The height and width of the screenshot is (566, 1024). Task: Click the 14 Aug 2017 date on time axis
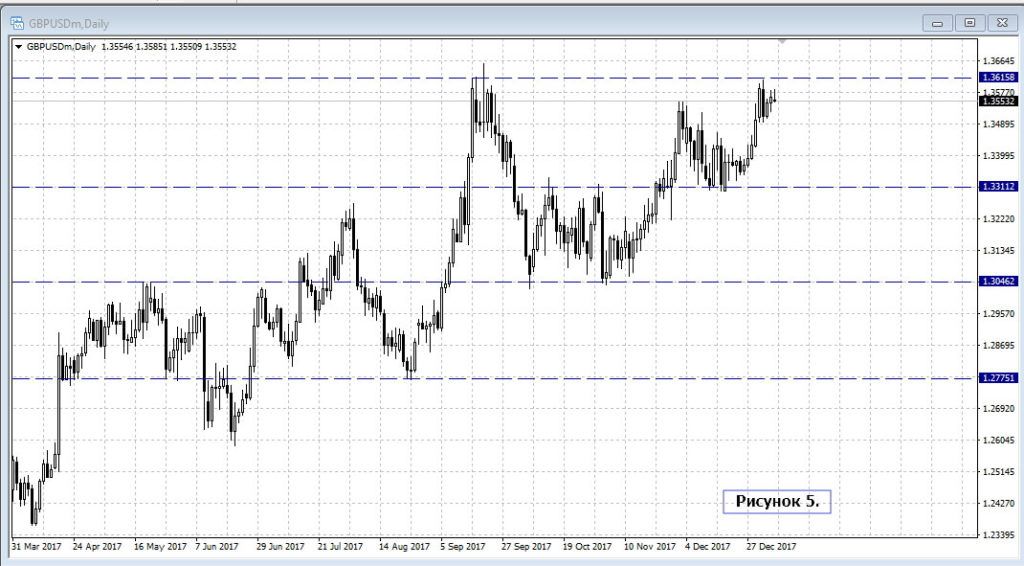pos(404,547)
